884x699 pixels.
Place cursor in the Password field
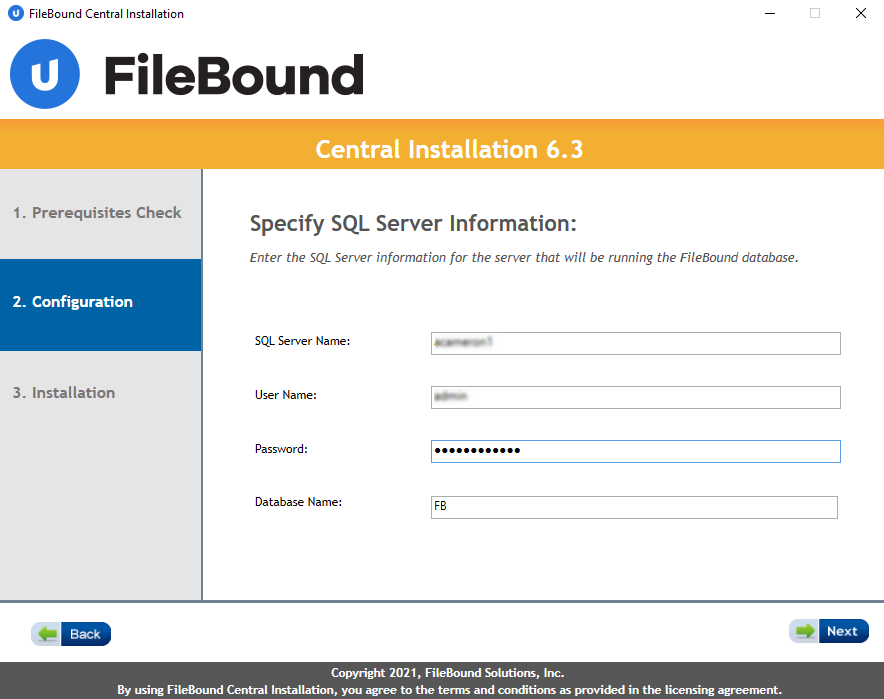point(635,451)
